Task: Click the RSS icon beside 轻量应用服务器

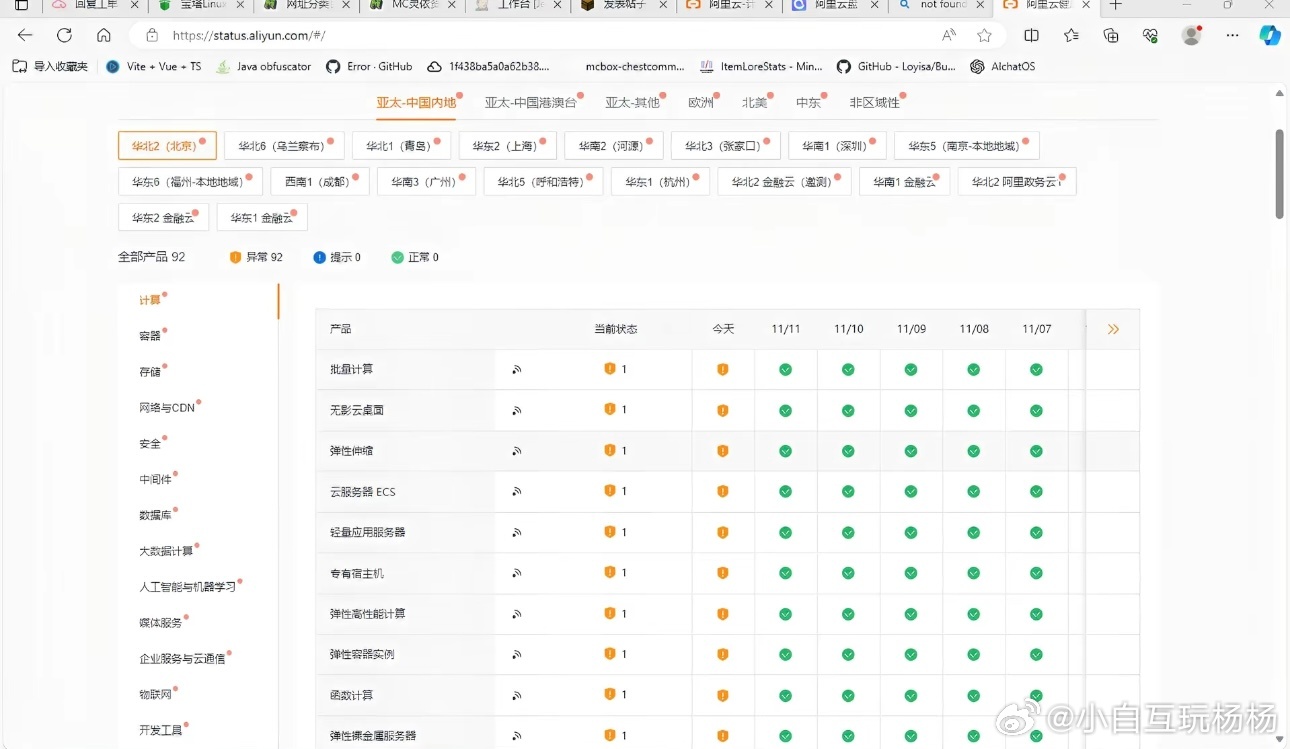Action: pos(517,533)
